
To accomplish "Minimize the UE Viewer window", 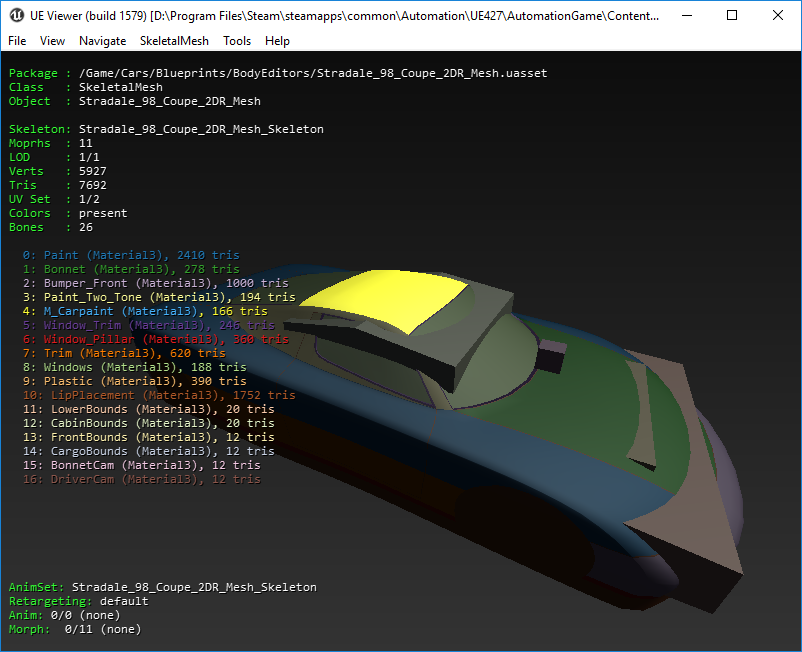I will tap(685, 16).
